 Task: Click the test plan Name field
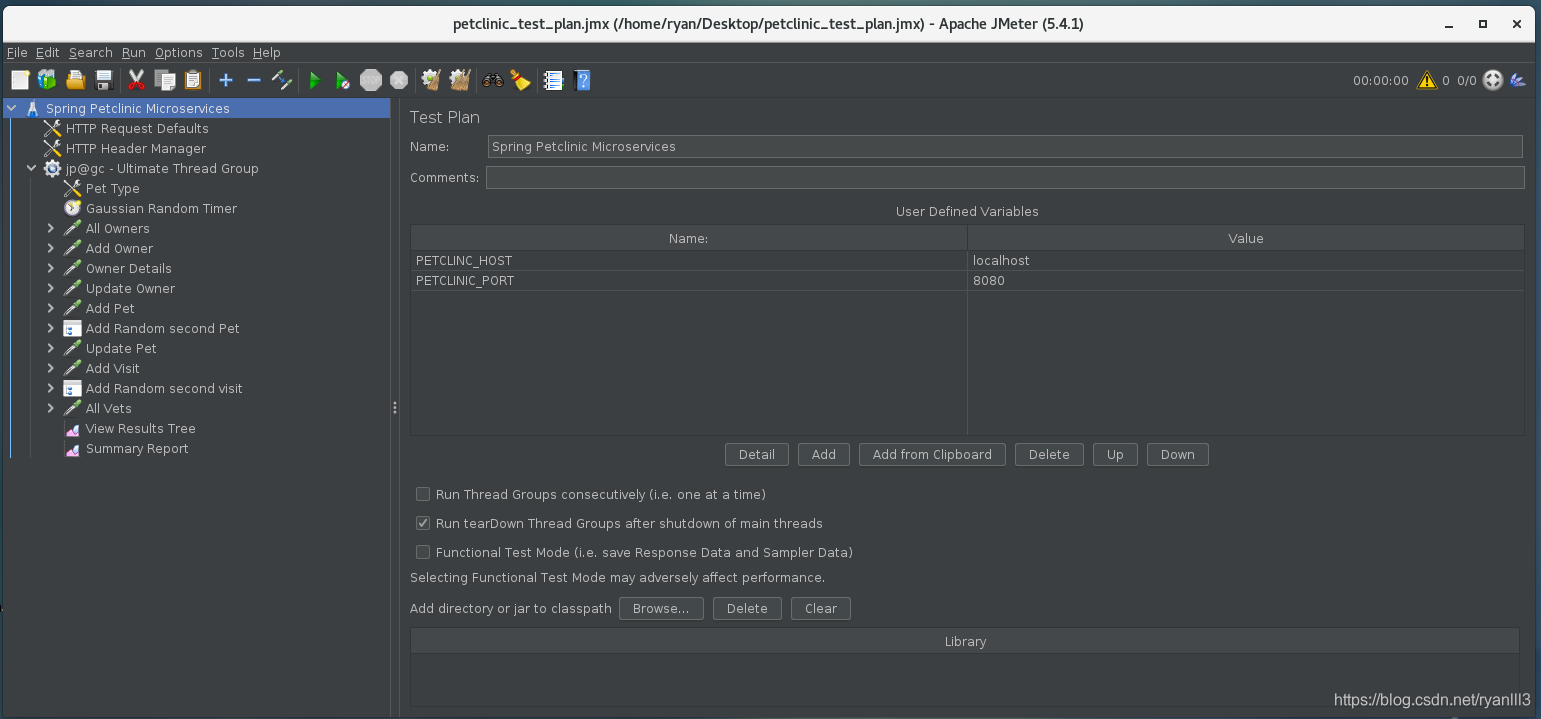(x=1005, y=146)
